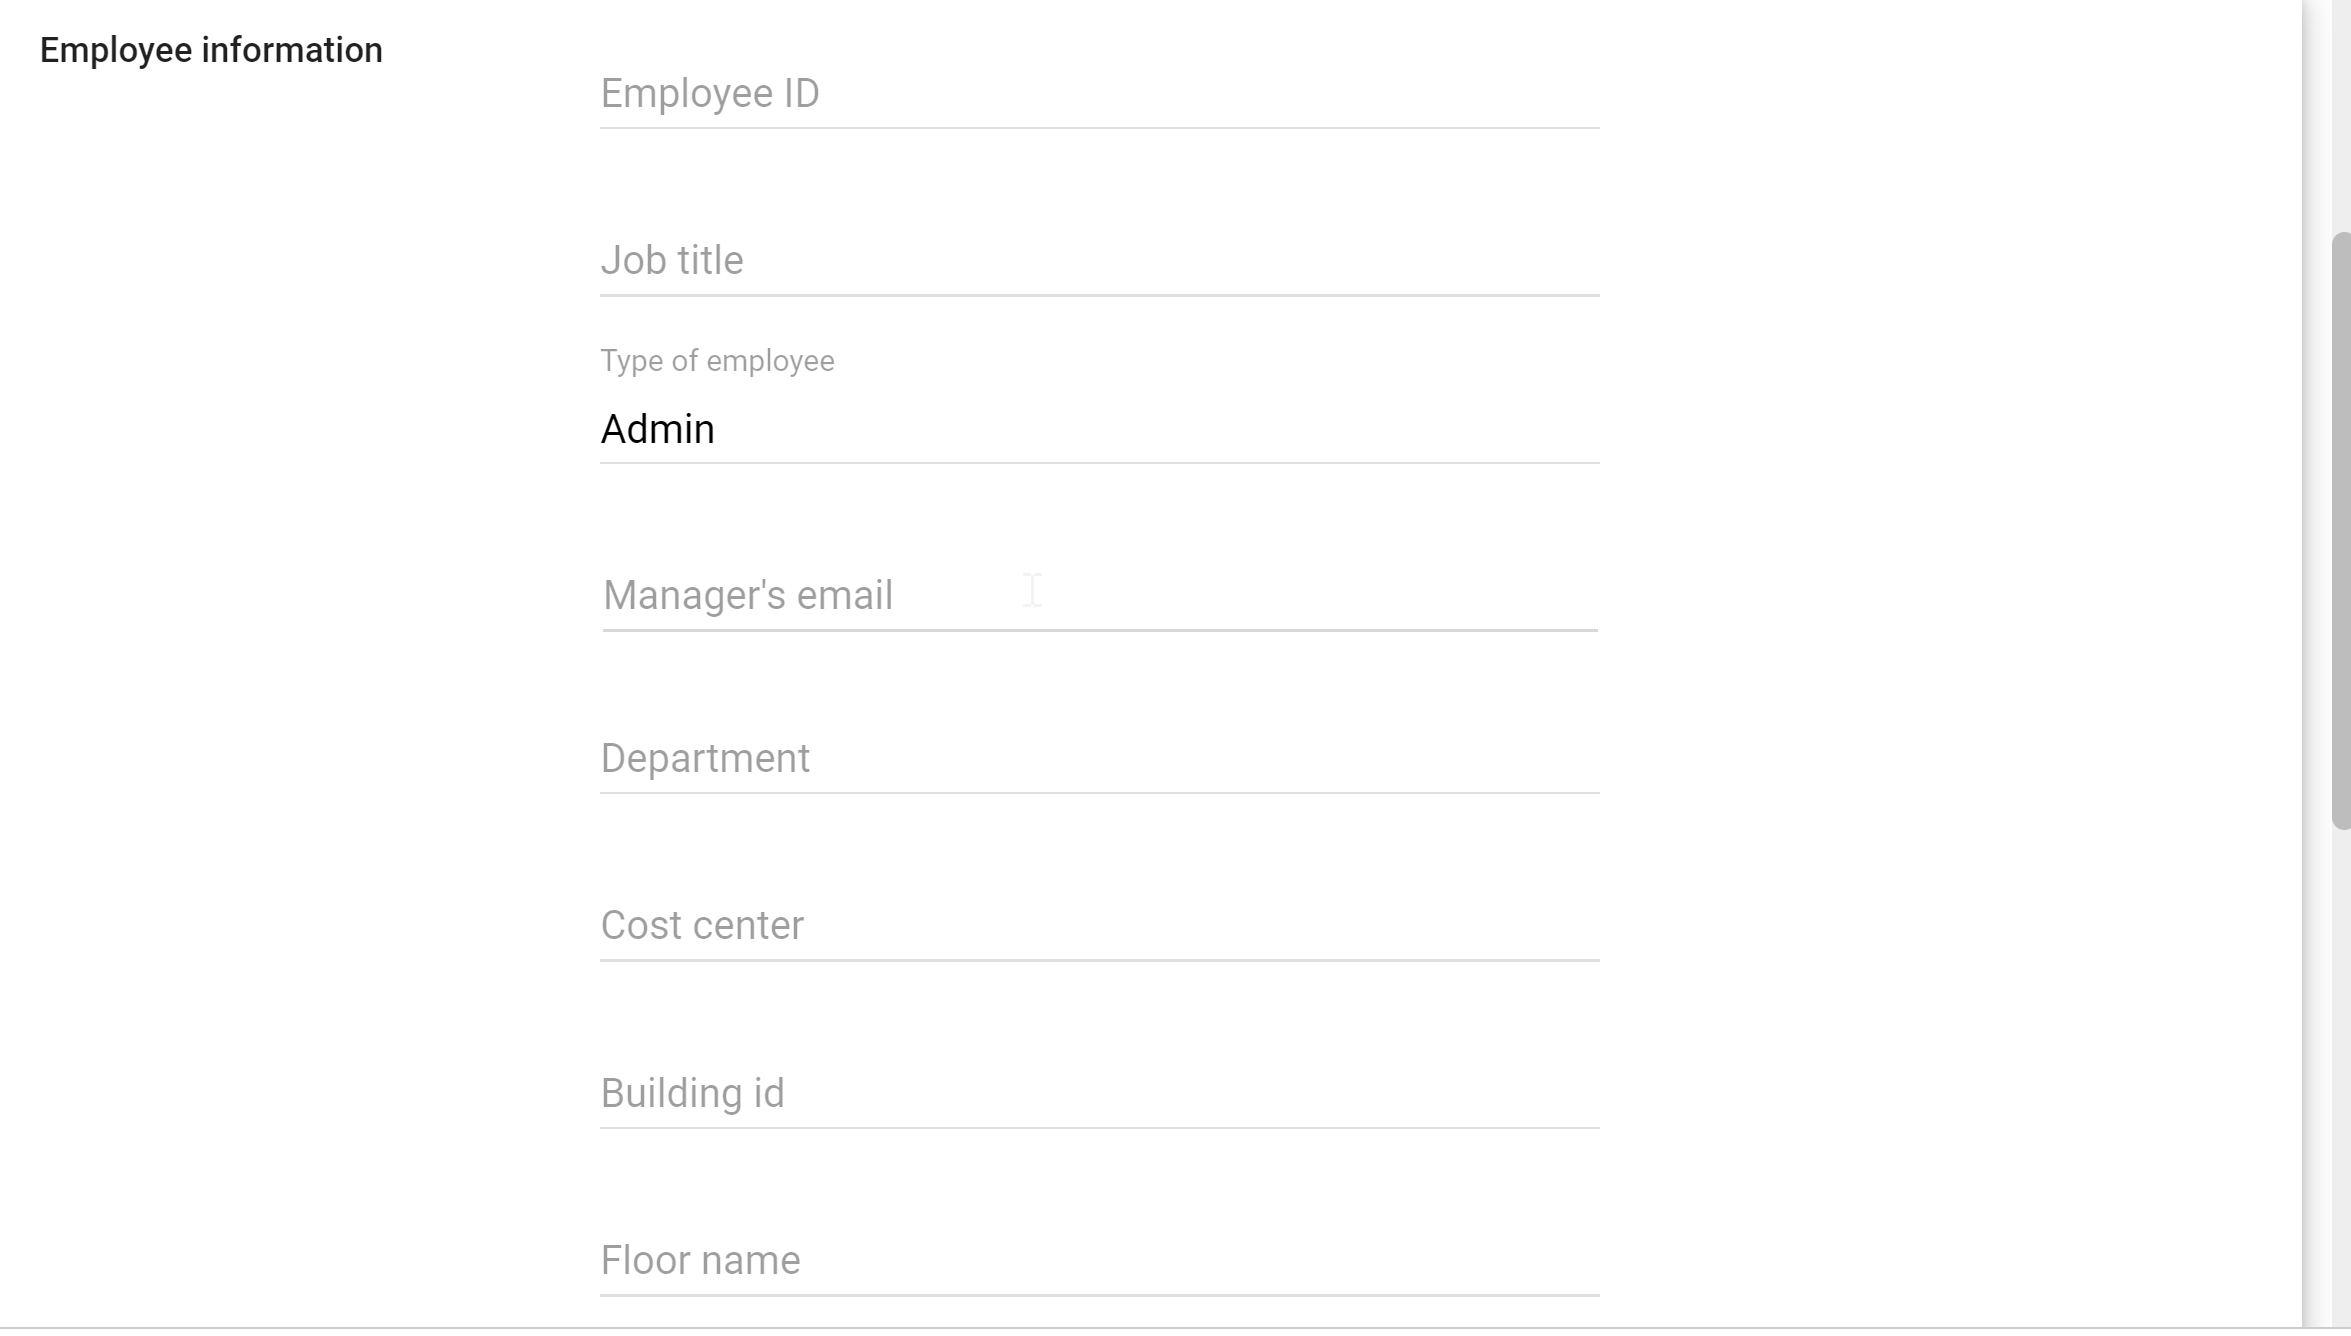
Task: Click the Floor name input field
Action: point(1099,1261)
